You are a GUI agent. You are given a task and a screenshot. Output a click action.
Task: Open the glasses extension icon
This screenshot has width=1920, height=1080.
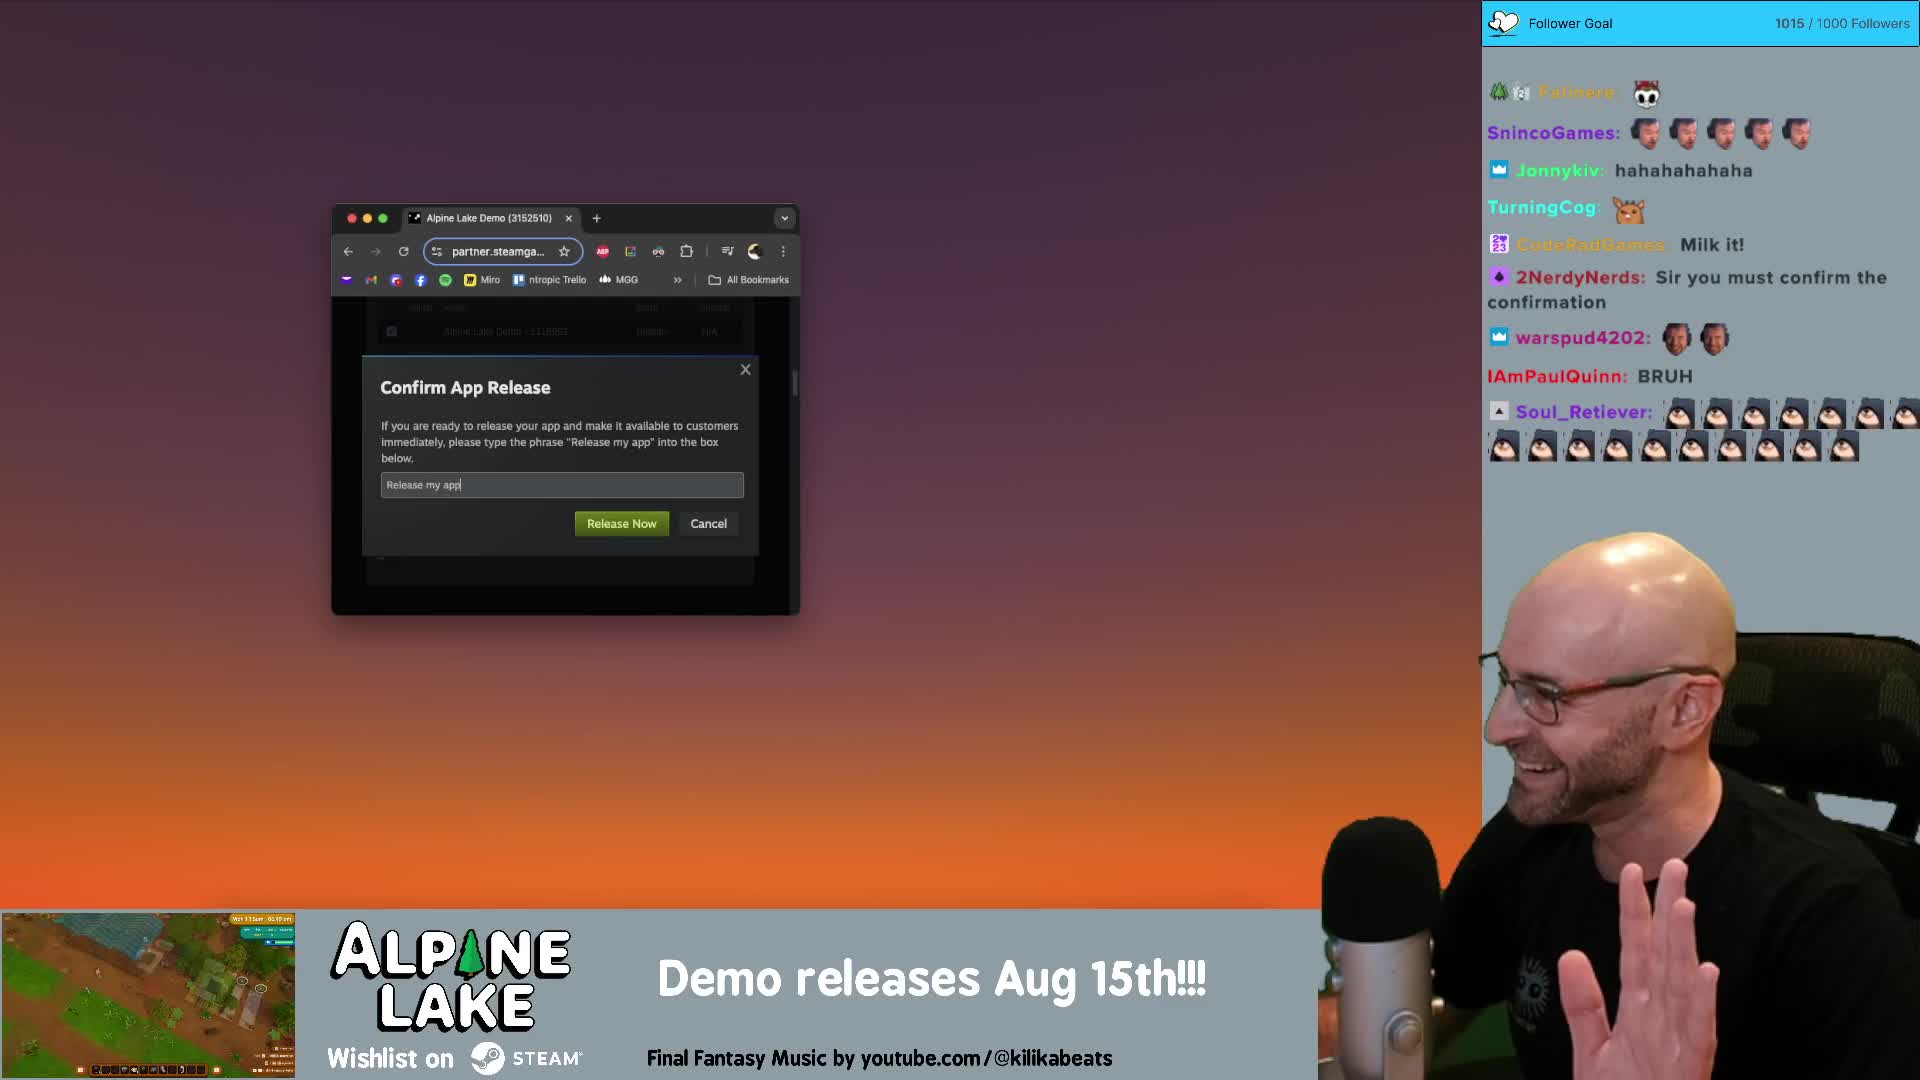[x=659, y=252]
